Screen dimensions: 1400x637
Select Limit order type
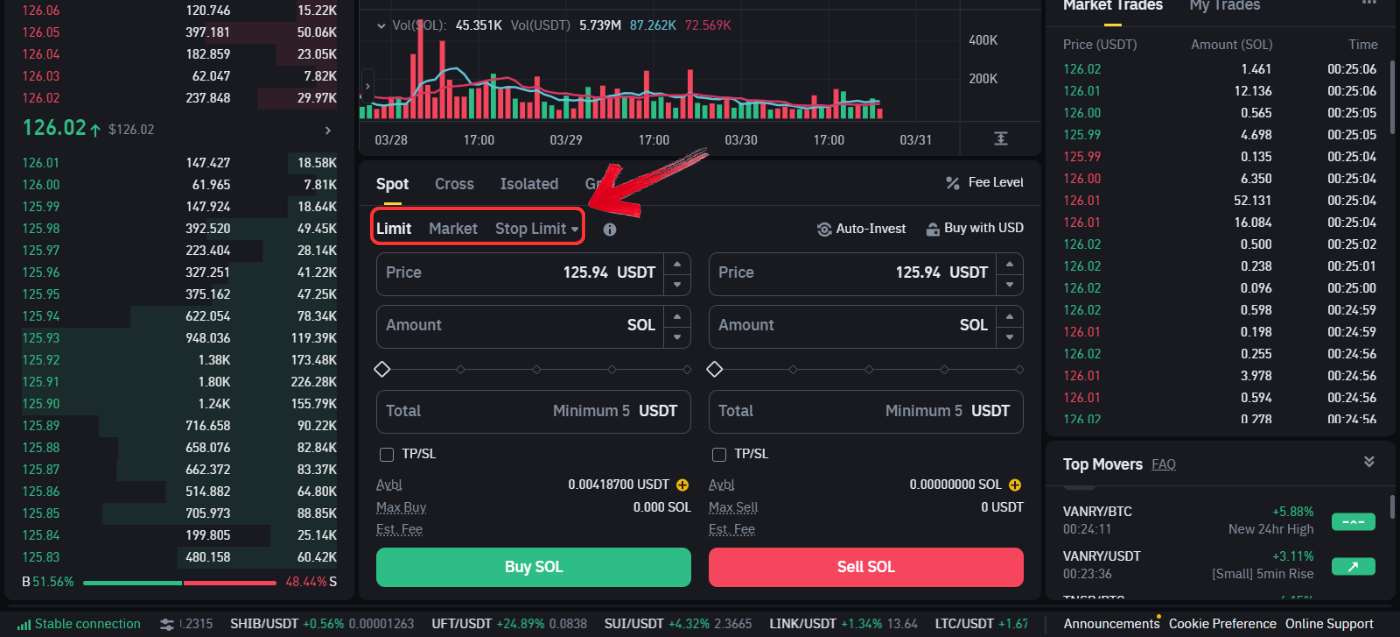point(394,229)
